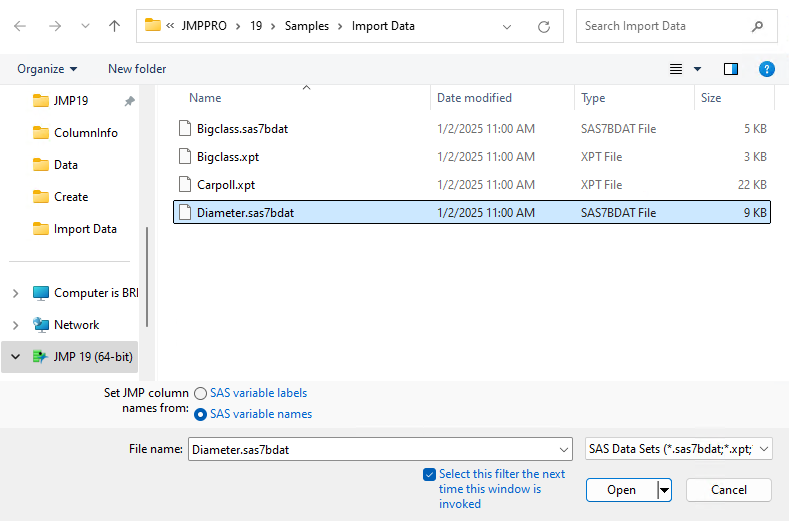Expand the Network node
Image resolution: width=789 pixels, height=521 pixels.
pos(16,325)
